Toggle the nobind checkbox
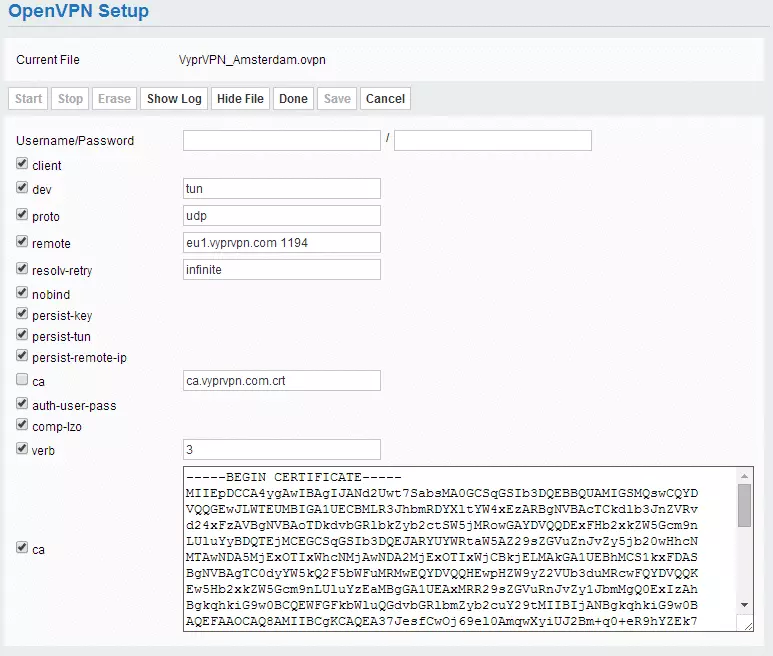 (22, 293)
